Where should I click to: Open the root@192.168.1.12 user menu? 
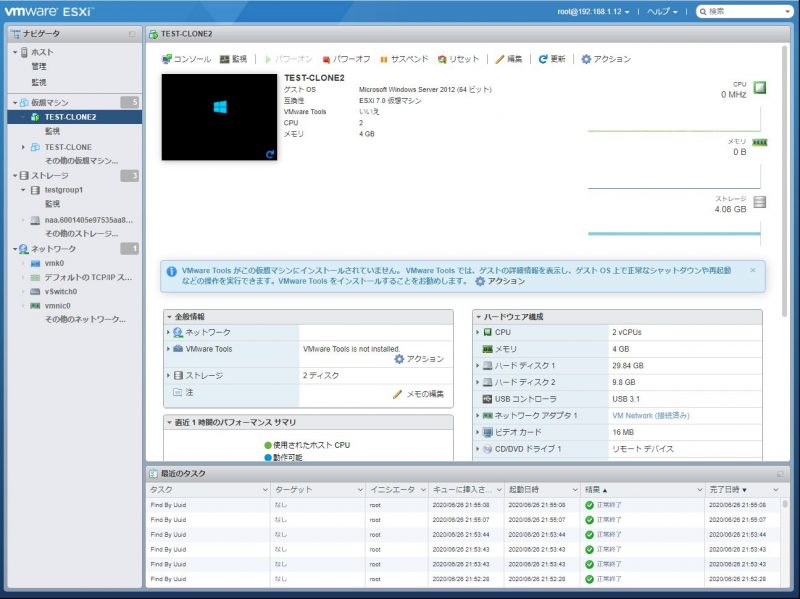[593, 11]
